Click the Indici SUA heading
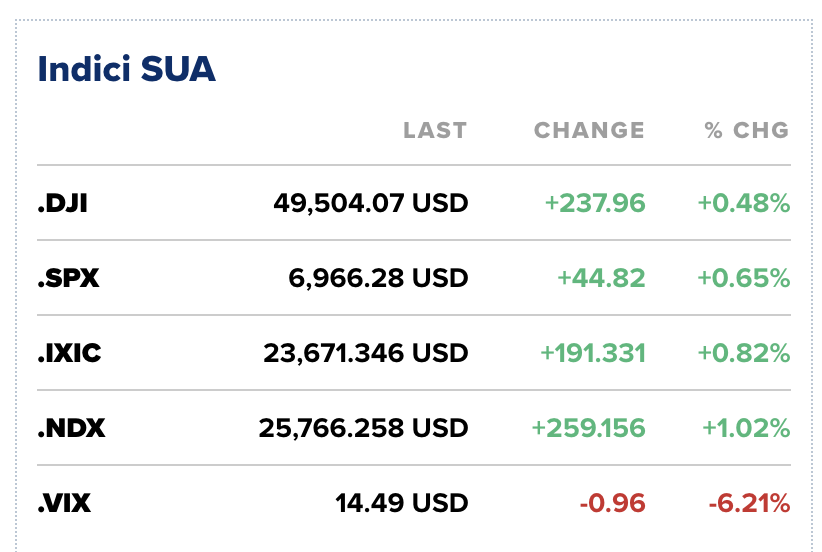The image size is (822, 552). pyautogui.click(x=126, y=70)
